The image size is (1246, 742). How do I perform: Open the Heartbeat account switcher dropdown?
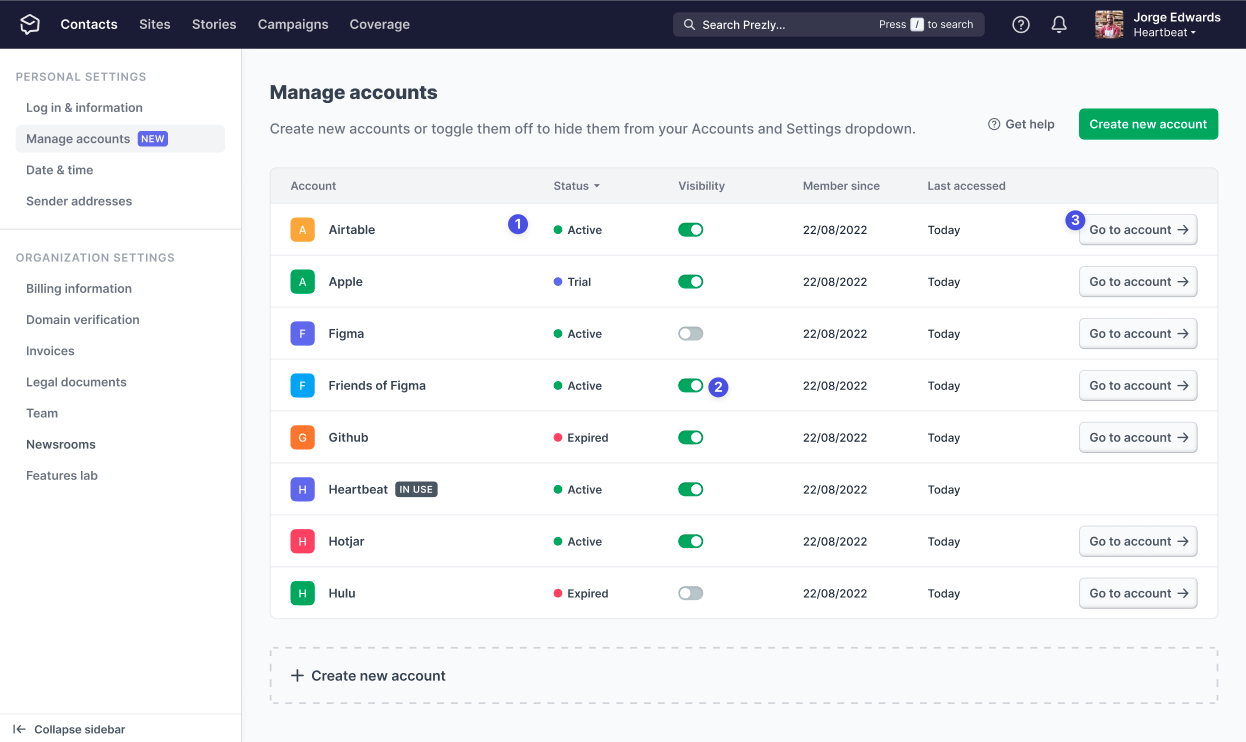(x=1165, y=33)
